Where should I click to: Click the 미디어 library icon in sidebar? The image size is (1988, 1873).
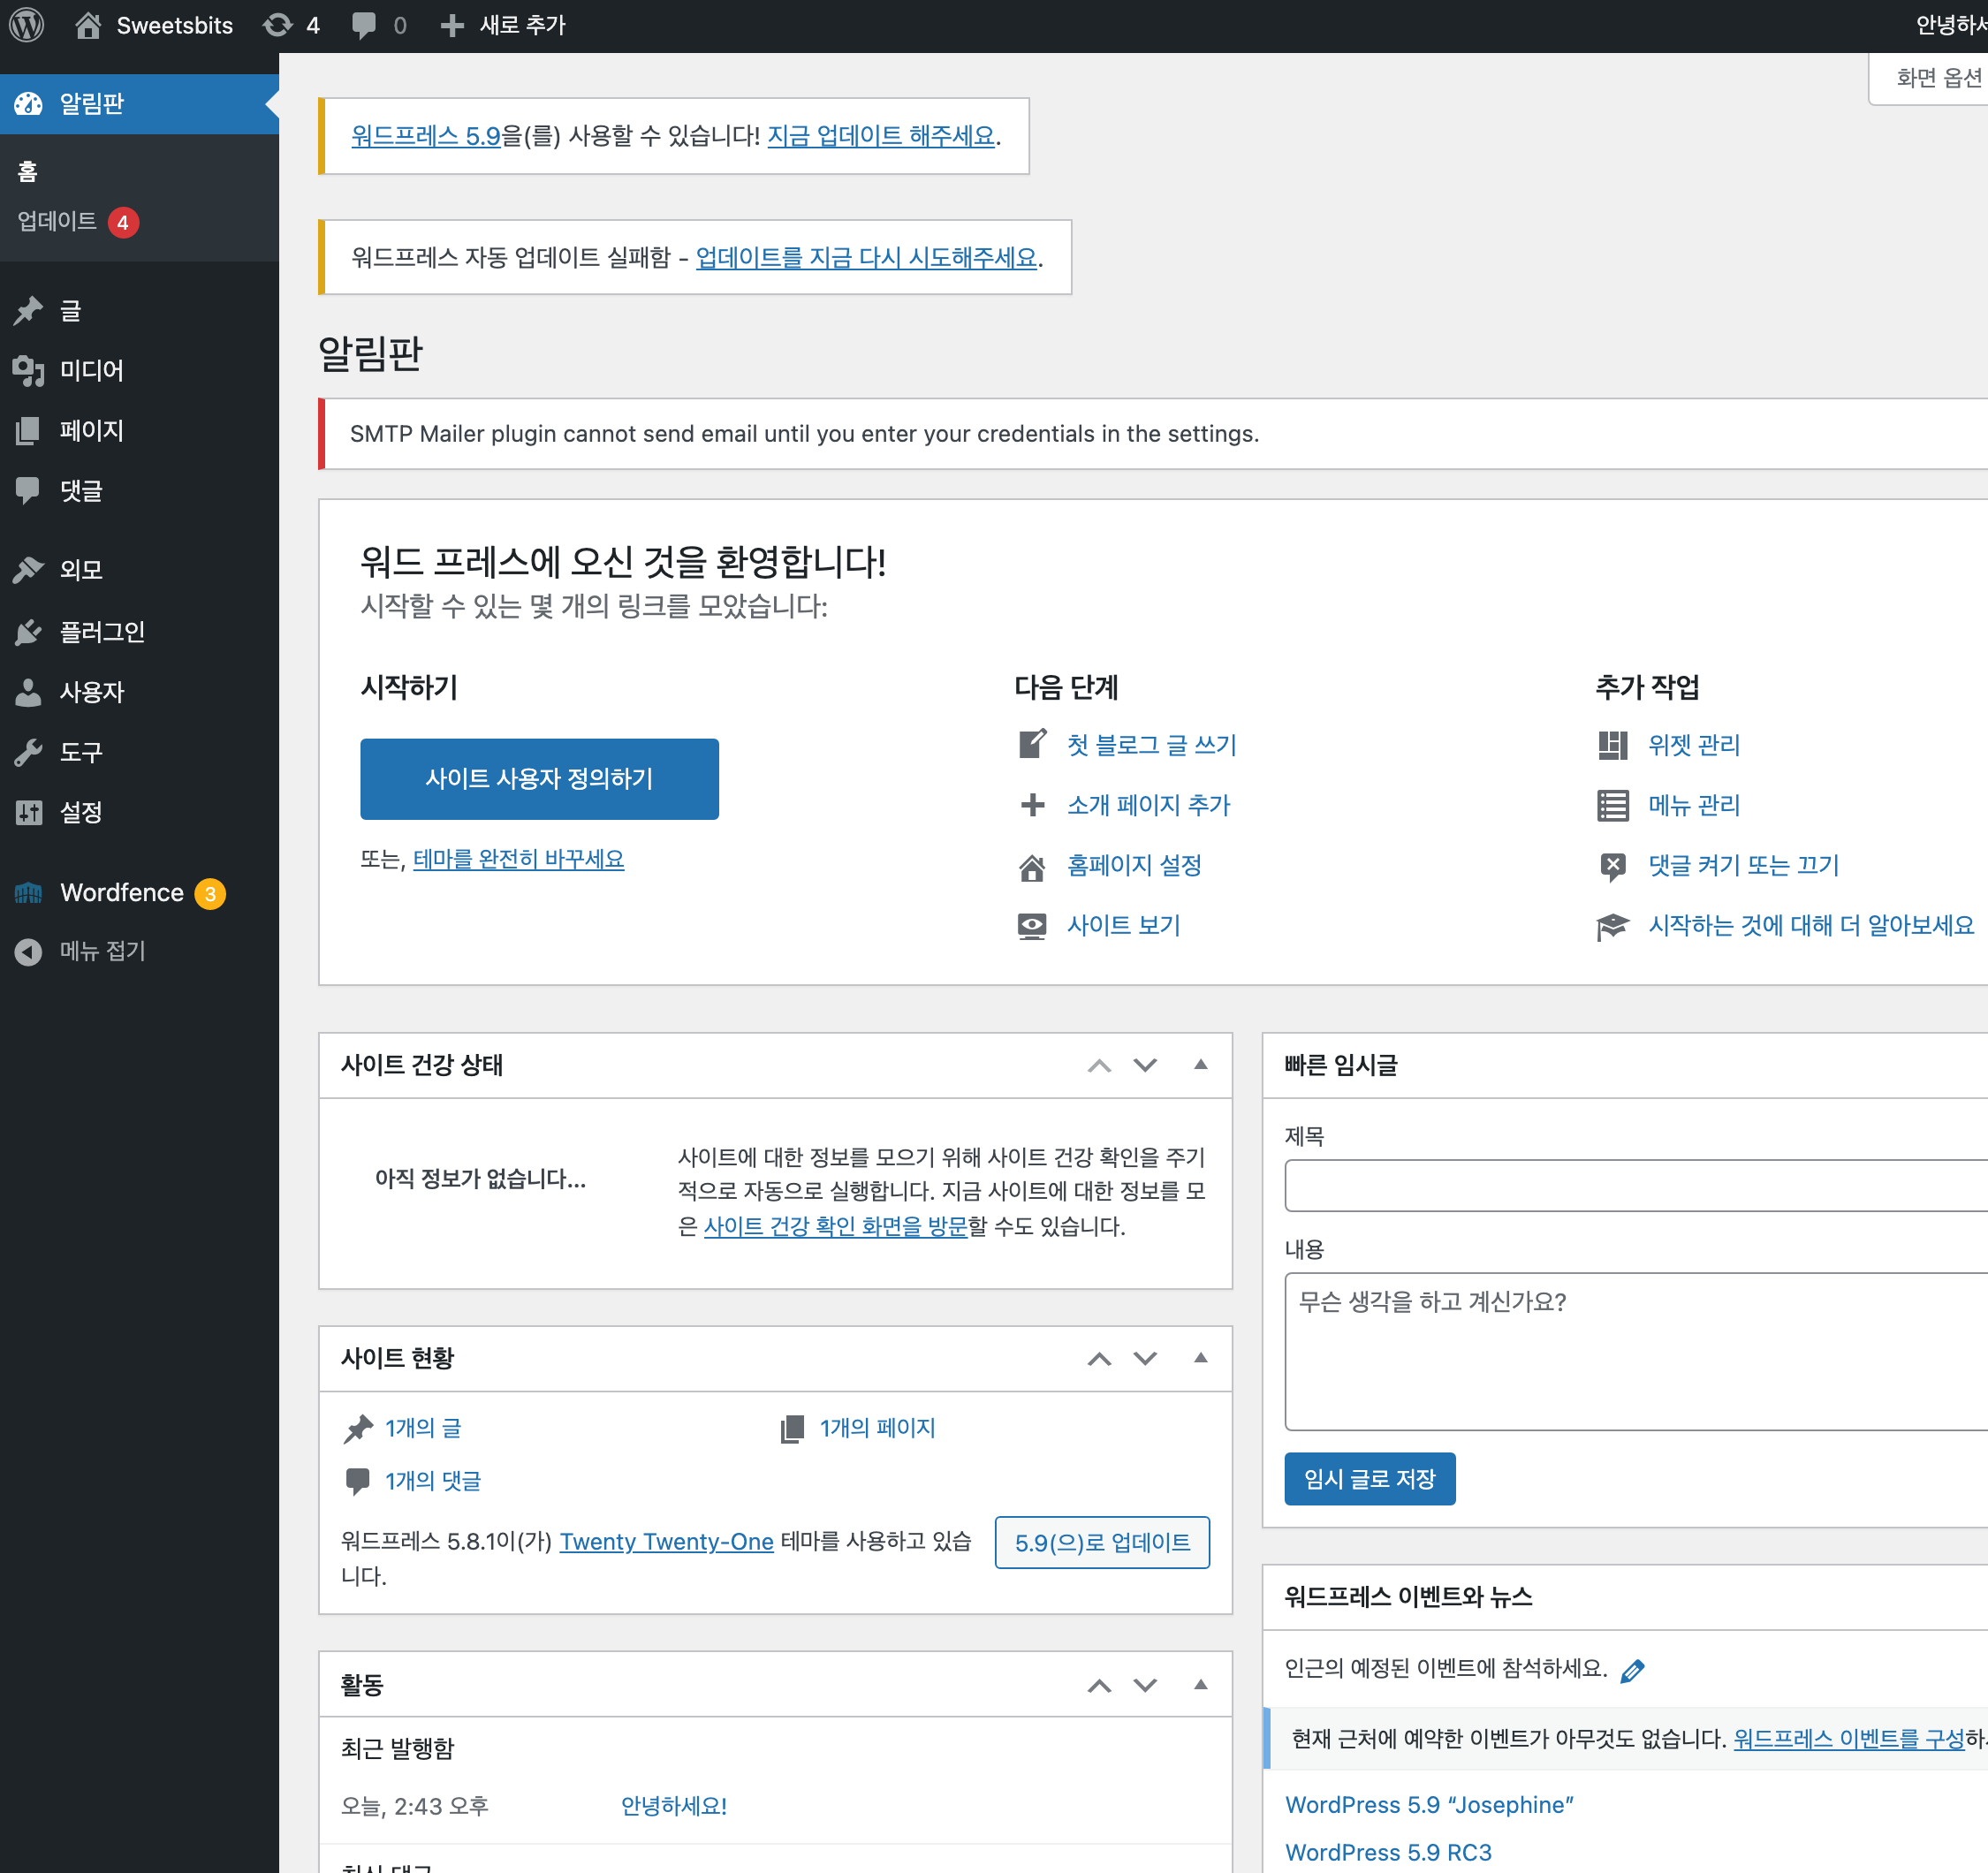tap(29, 371)
